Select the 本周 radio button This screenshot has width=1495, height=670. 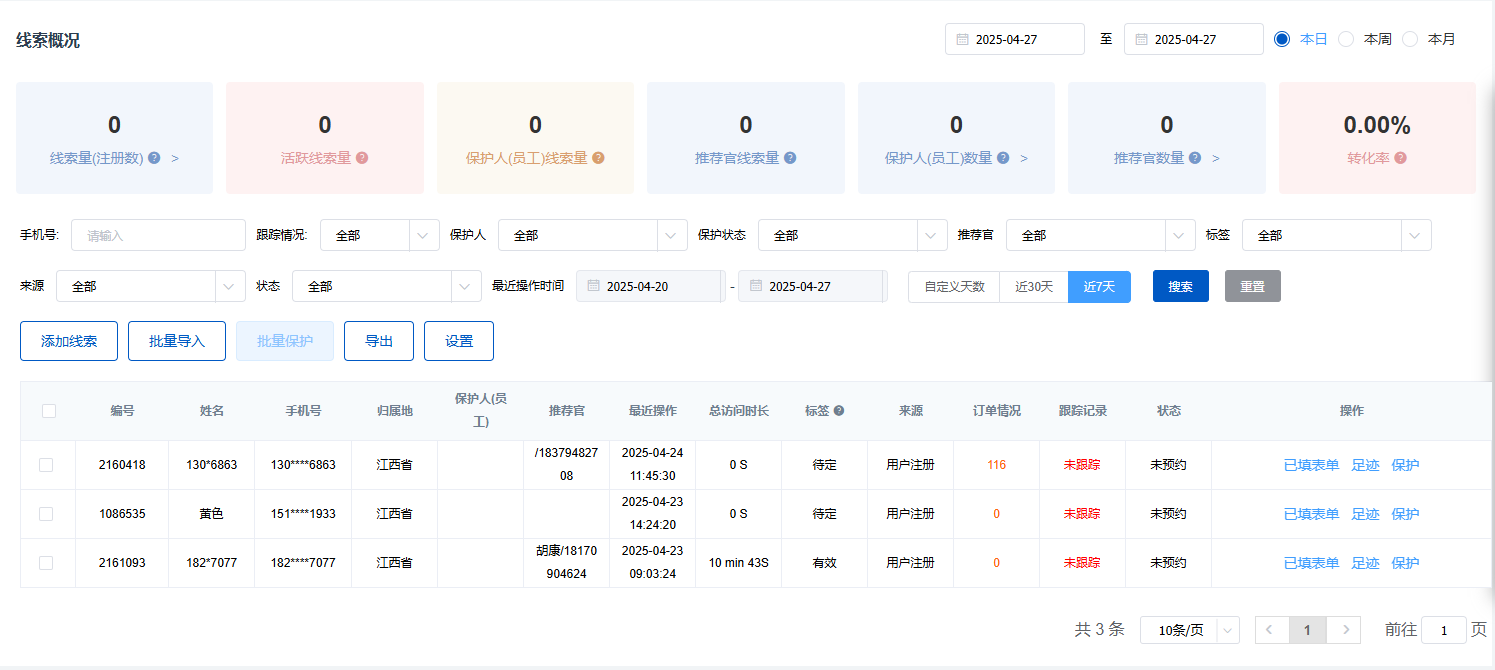pyautogui.click(x=1346, y=39)
